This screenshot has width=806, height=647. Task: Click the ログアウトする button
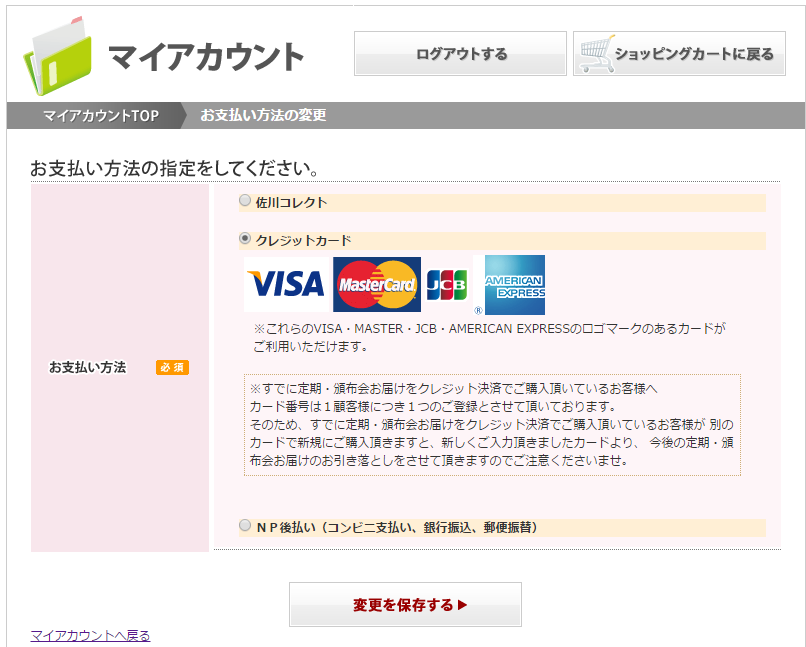click(x=460, y=53)
